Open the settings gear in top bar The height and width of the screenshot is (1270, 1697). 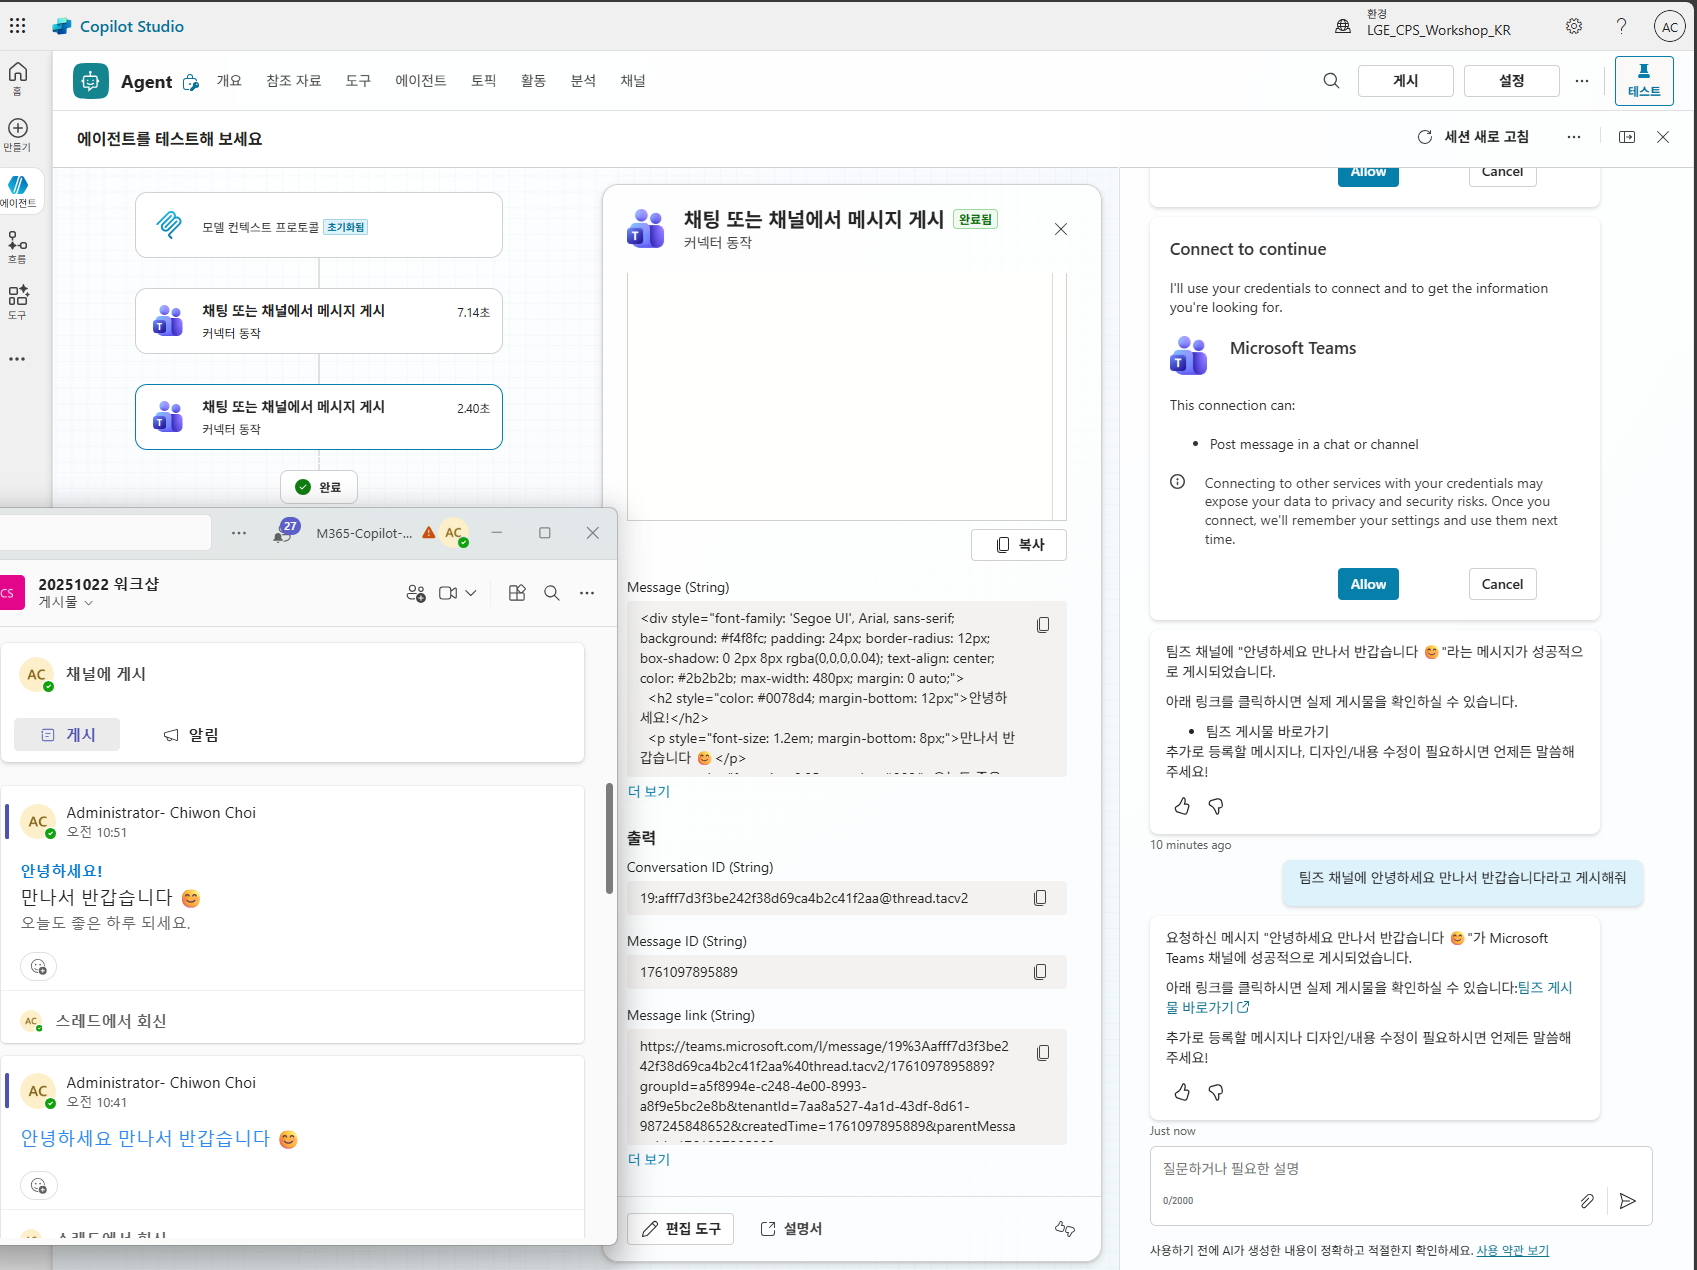pyautogui.click(x=1574, y=26)
